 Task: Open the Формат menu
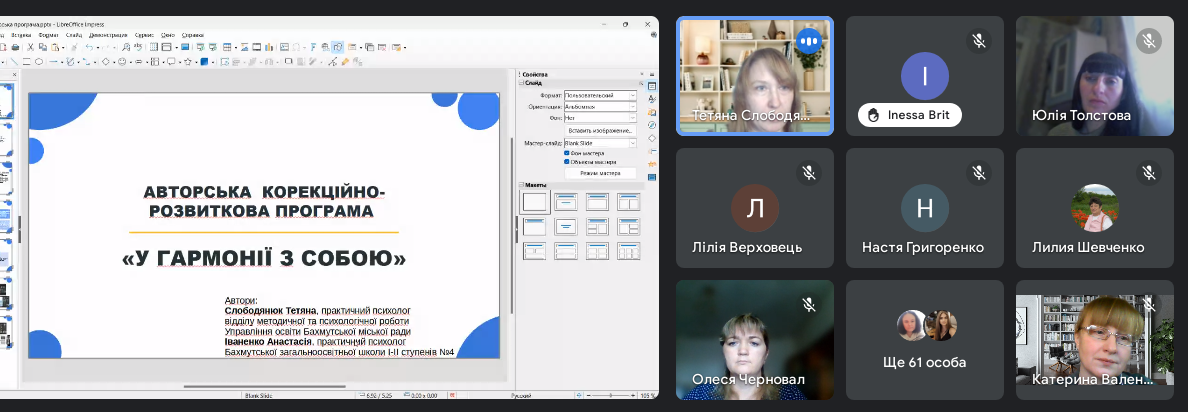tap(48, 35)
